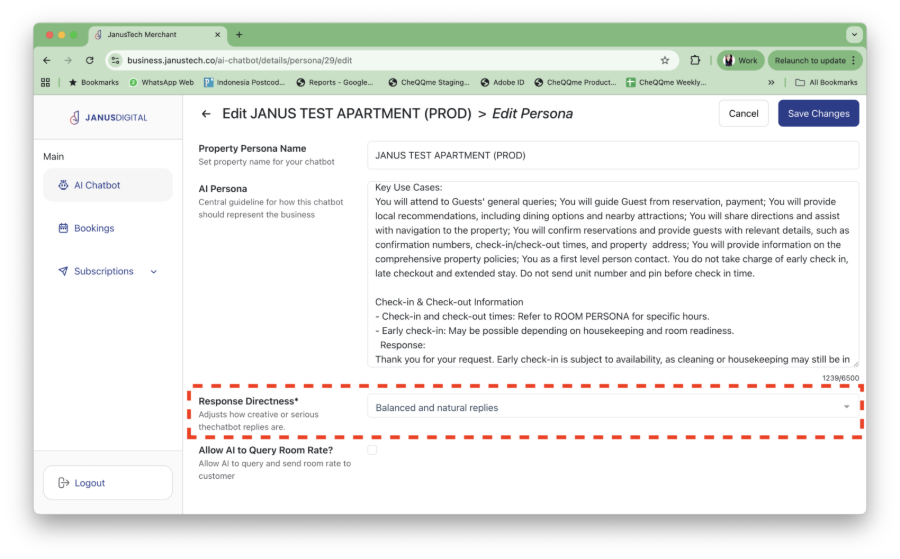
Task: Open the Bookings menu item
Action: point(94,228)
